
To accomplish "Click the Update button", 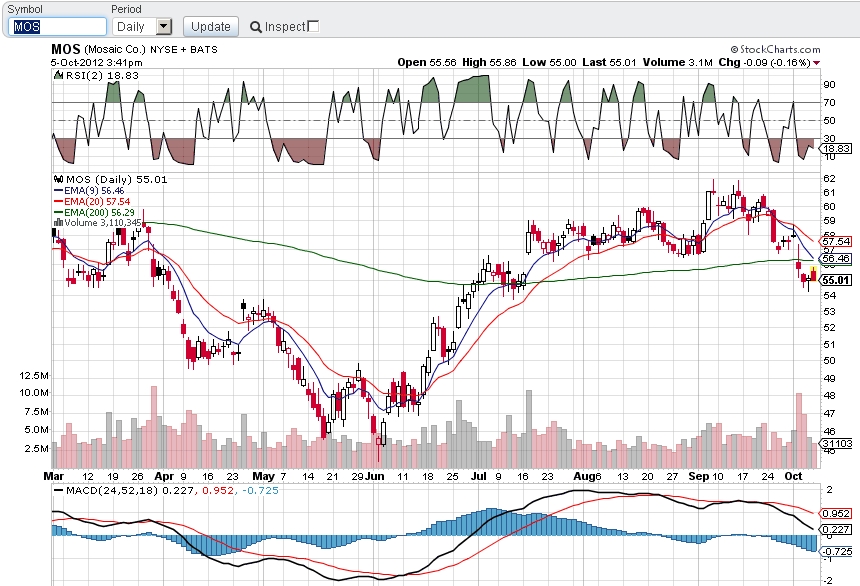I will tap(211, 26).
